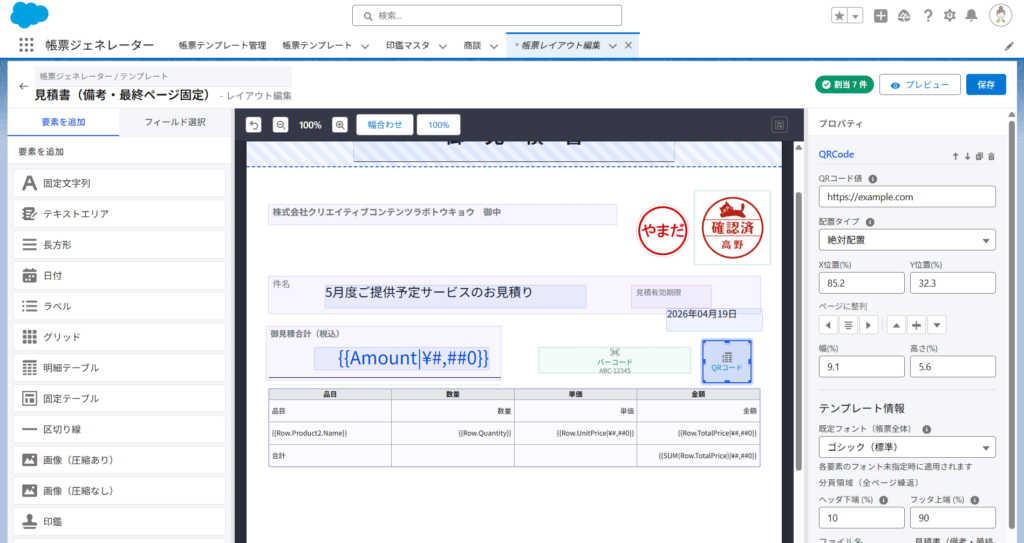Viewport: 1024px width, 543px height.
Task: Click the 100% zoom reset button
Action: click(x=438, y=125)
